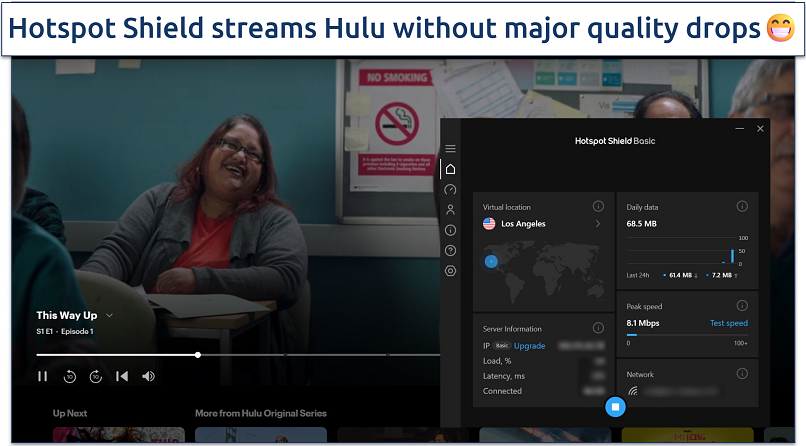
Task: Show info for Peak speed card
Action: coord(742,305)
